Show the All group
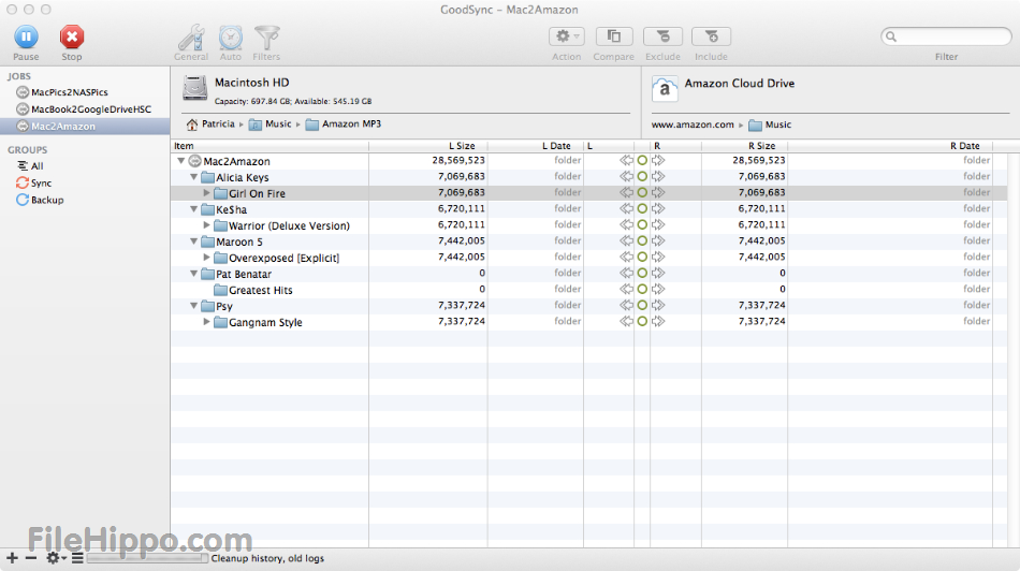 pos(36,166)
